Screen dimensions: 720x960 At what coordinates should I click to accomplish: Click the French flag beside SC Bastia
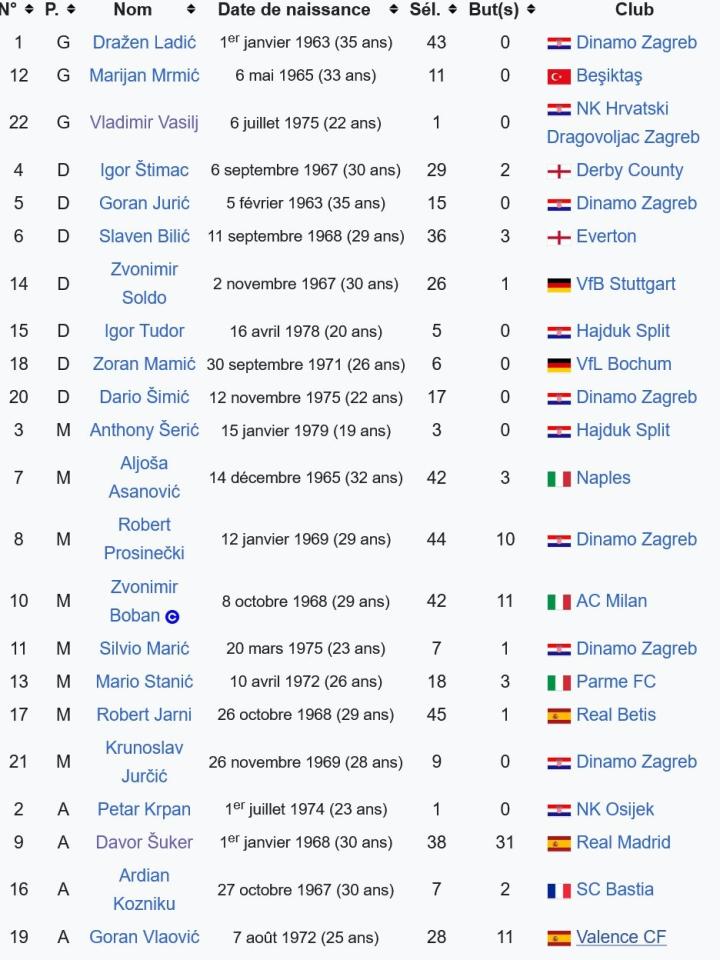(559, 891)
